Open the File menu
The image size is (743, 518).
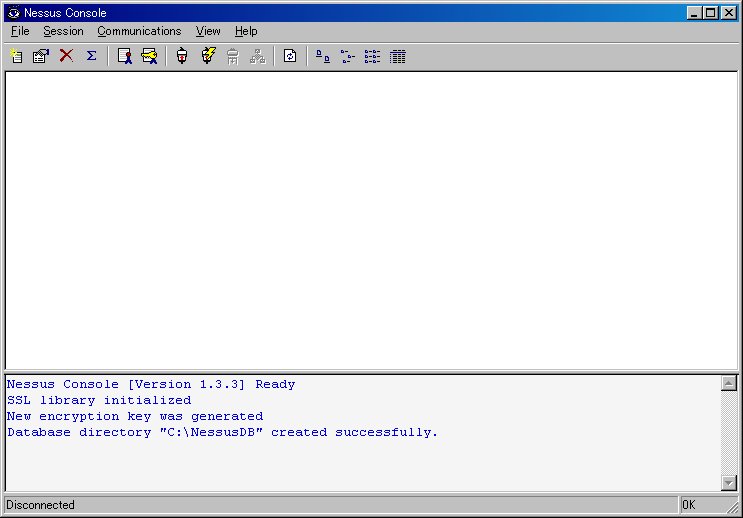click(x=20, y=31)
